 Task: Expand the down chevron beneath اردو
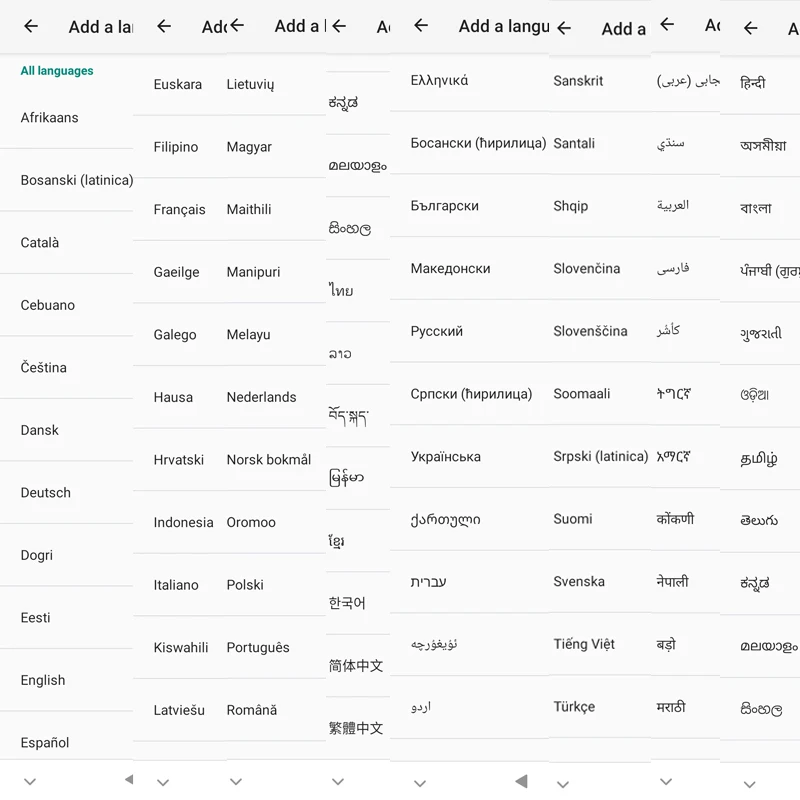point(421,781)
